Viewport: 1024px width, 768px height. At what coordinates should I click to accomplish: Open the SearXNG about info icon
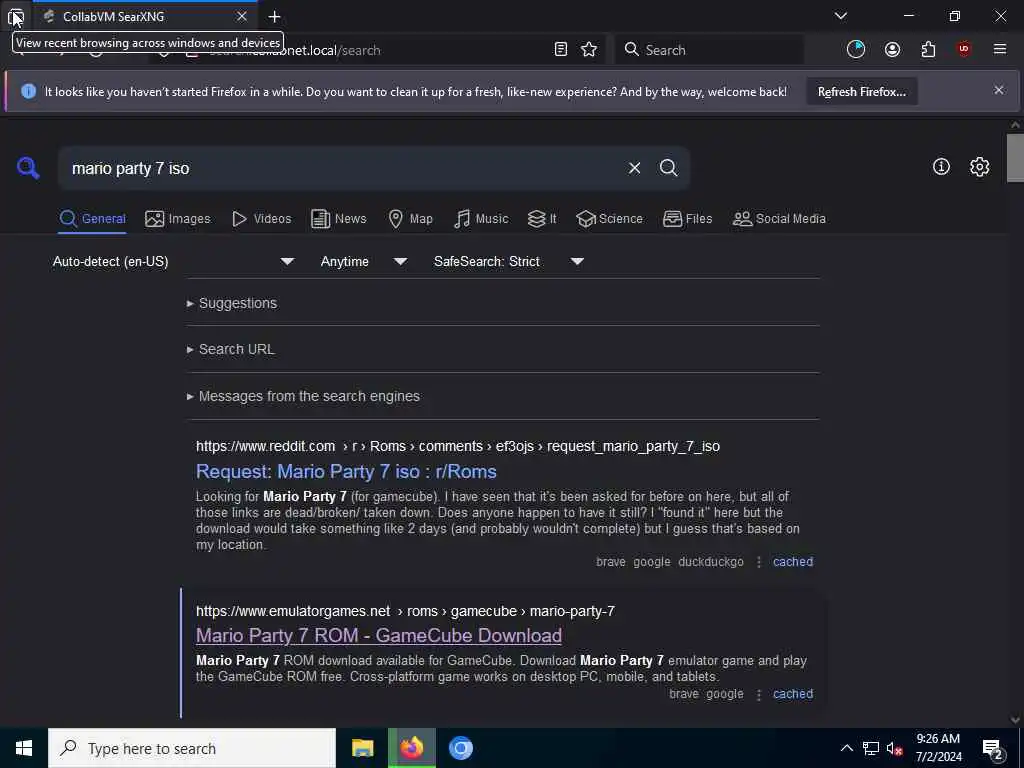point(941,167)
